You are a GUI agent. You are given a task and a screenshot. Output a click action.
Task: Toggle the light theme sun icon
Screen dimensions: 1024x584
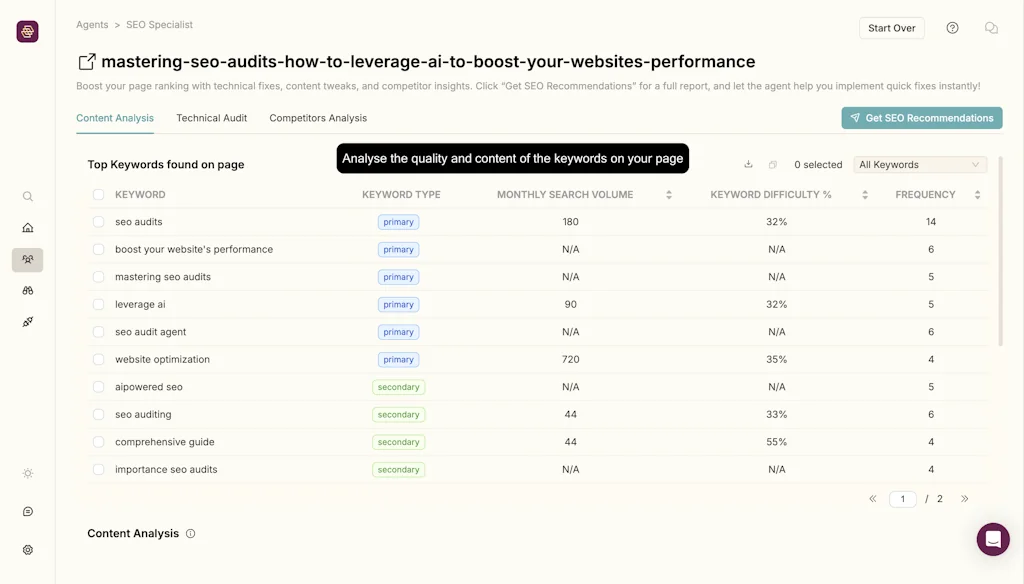28,473
